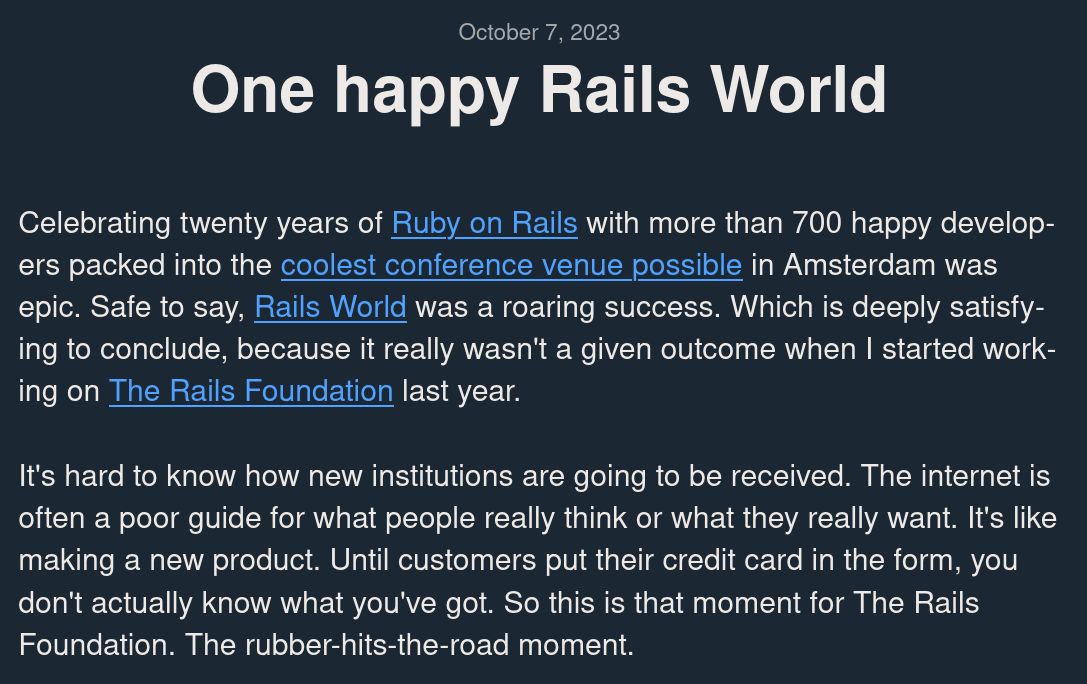
Task: Click the October 7, 2023 date
Action: point(539,32)
